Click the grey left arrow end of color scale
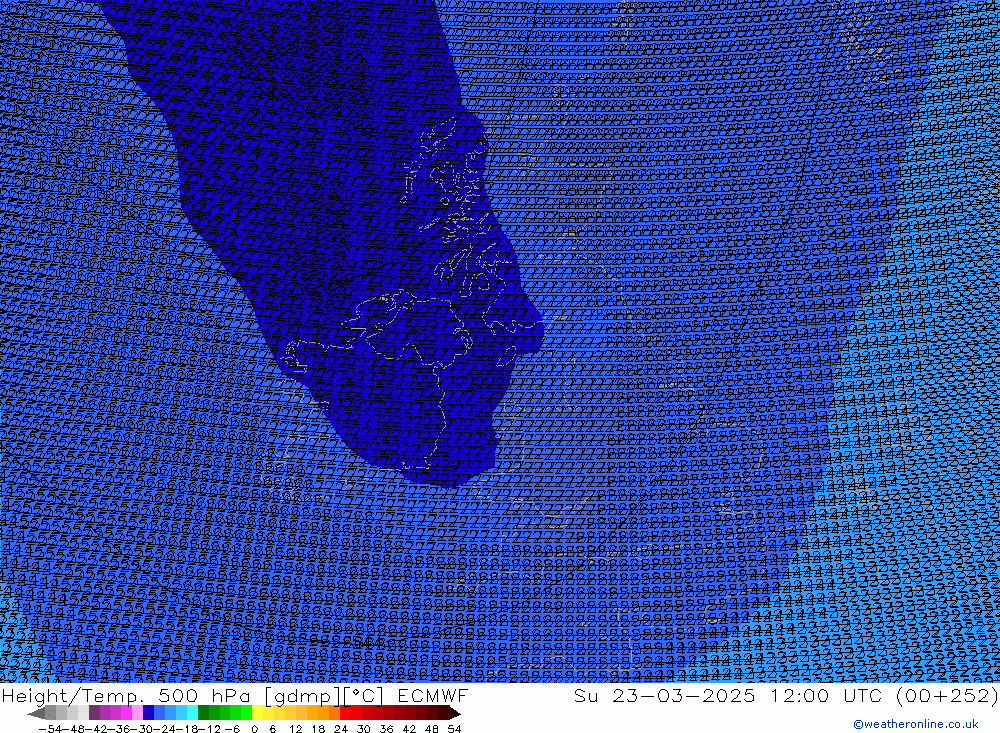Screen dimensions: 1000x733 36,714
